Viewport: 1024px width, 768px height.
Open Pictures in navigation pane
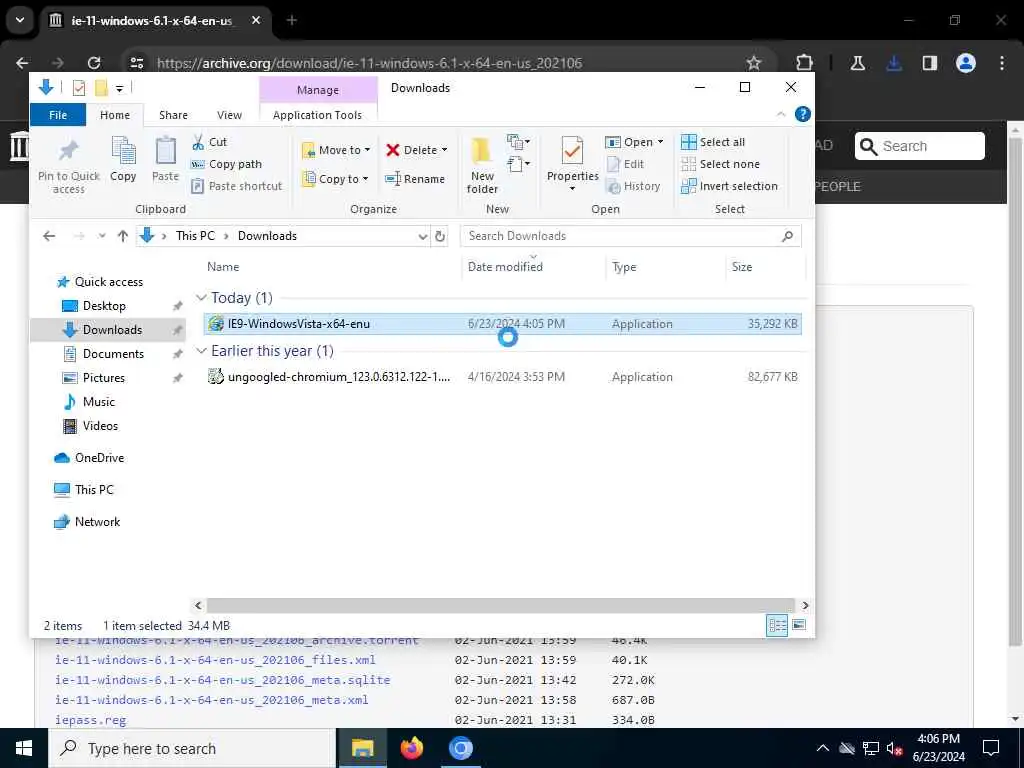pos(103,378)
